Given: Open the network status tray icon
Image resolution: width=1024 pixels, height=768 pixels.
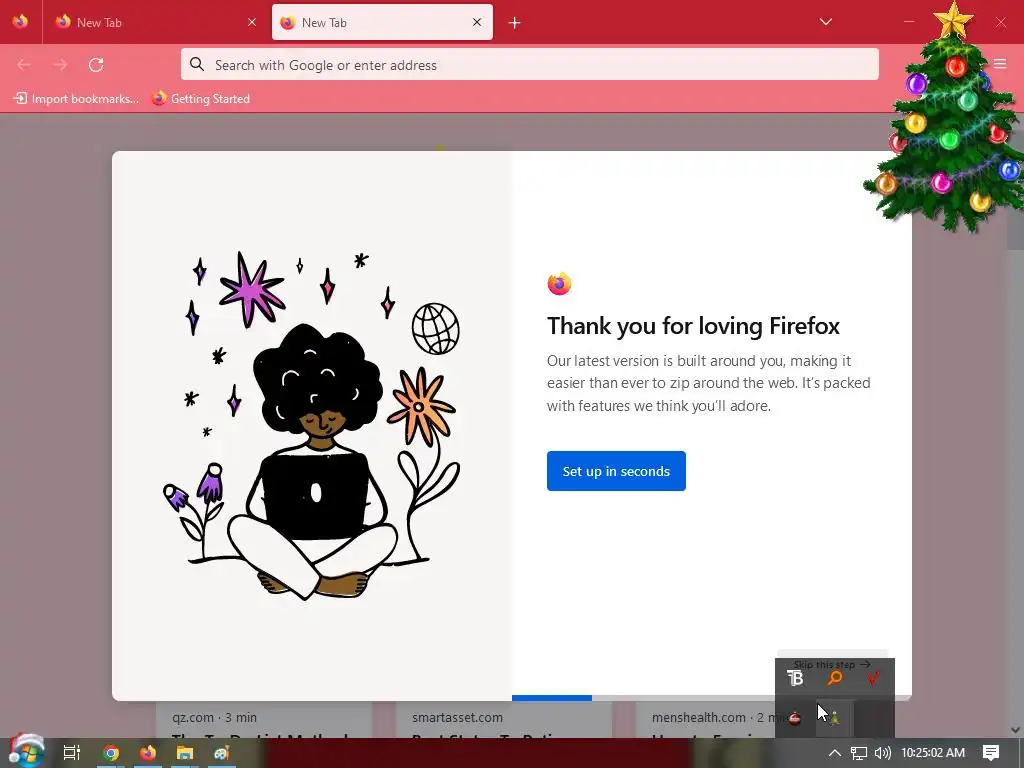Looking at the screenshot, I should [859, 753].
